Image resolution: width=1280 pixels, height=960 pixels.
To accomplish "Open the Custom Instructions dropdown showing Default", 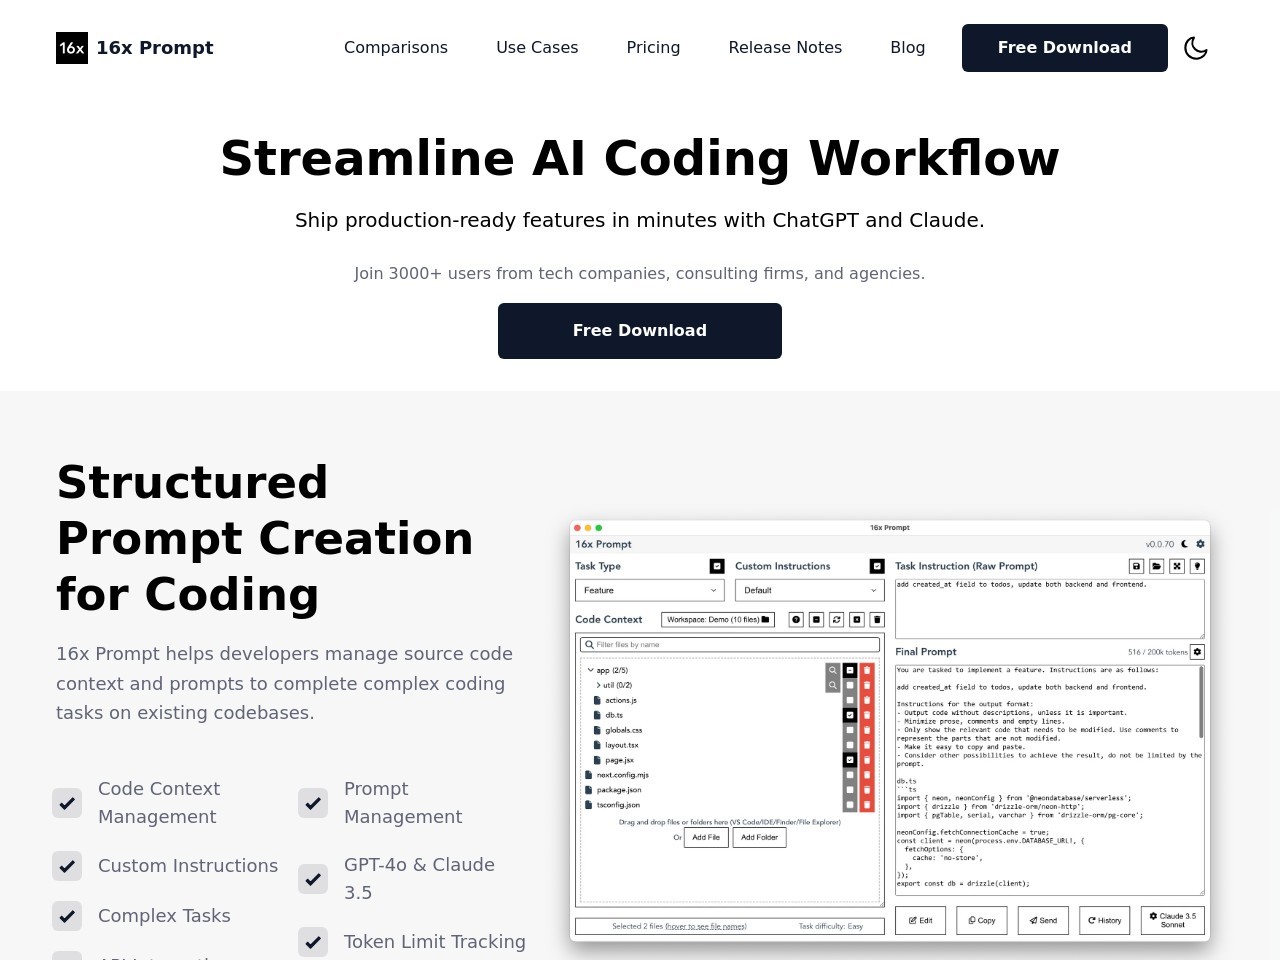I will [810, 590].
